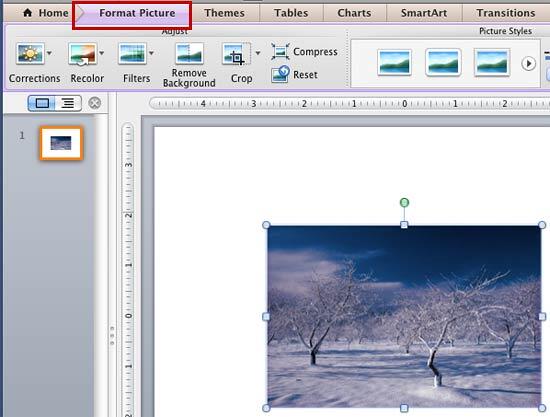Screen dimensions: 550x417
Task: Open the SmartArt tab
Action: tap(424, 13)
